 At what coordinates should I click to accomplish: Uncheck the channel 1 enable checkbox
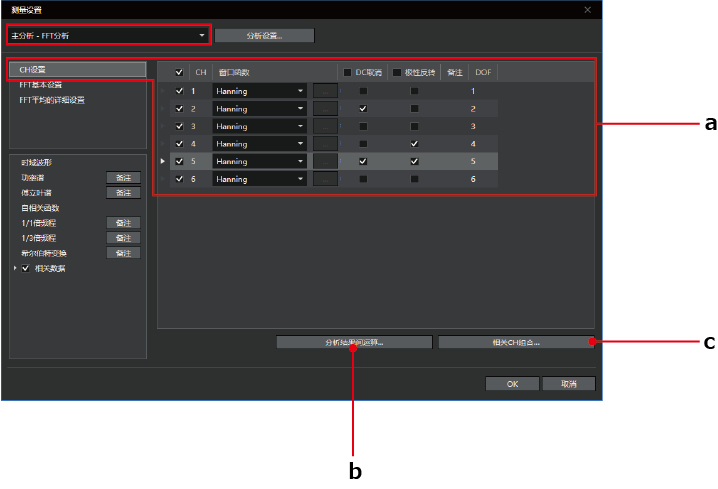tap(179, 91)
